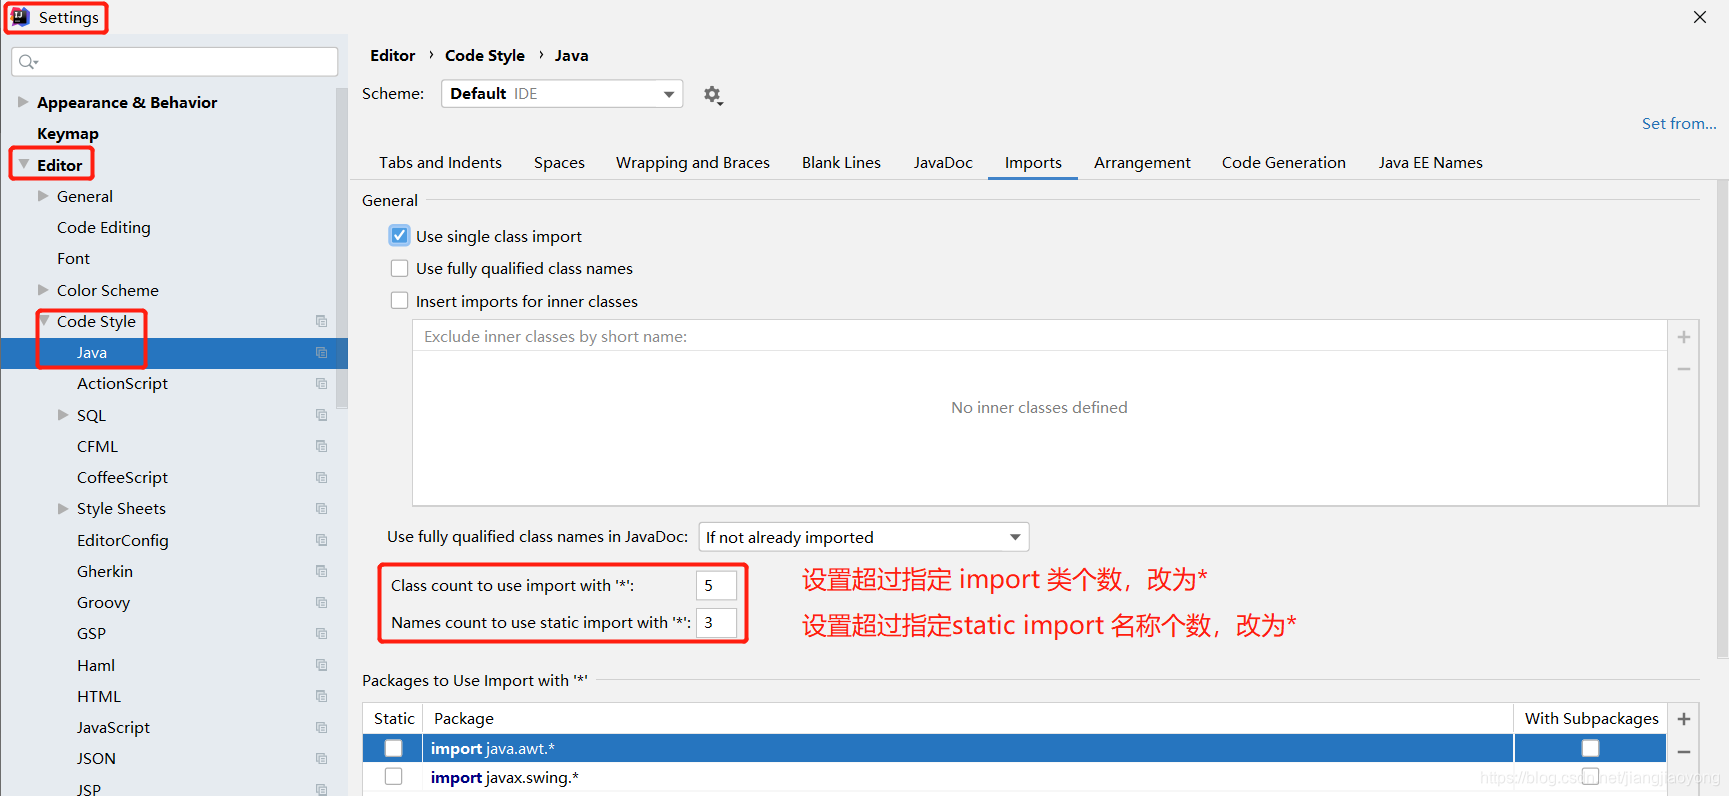Expand the Style Sheets node
This screenshot has width=1729, height=796.
pyautogui.click(x=63, y=508)
